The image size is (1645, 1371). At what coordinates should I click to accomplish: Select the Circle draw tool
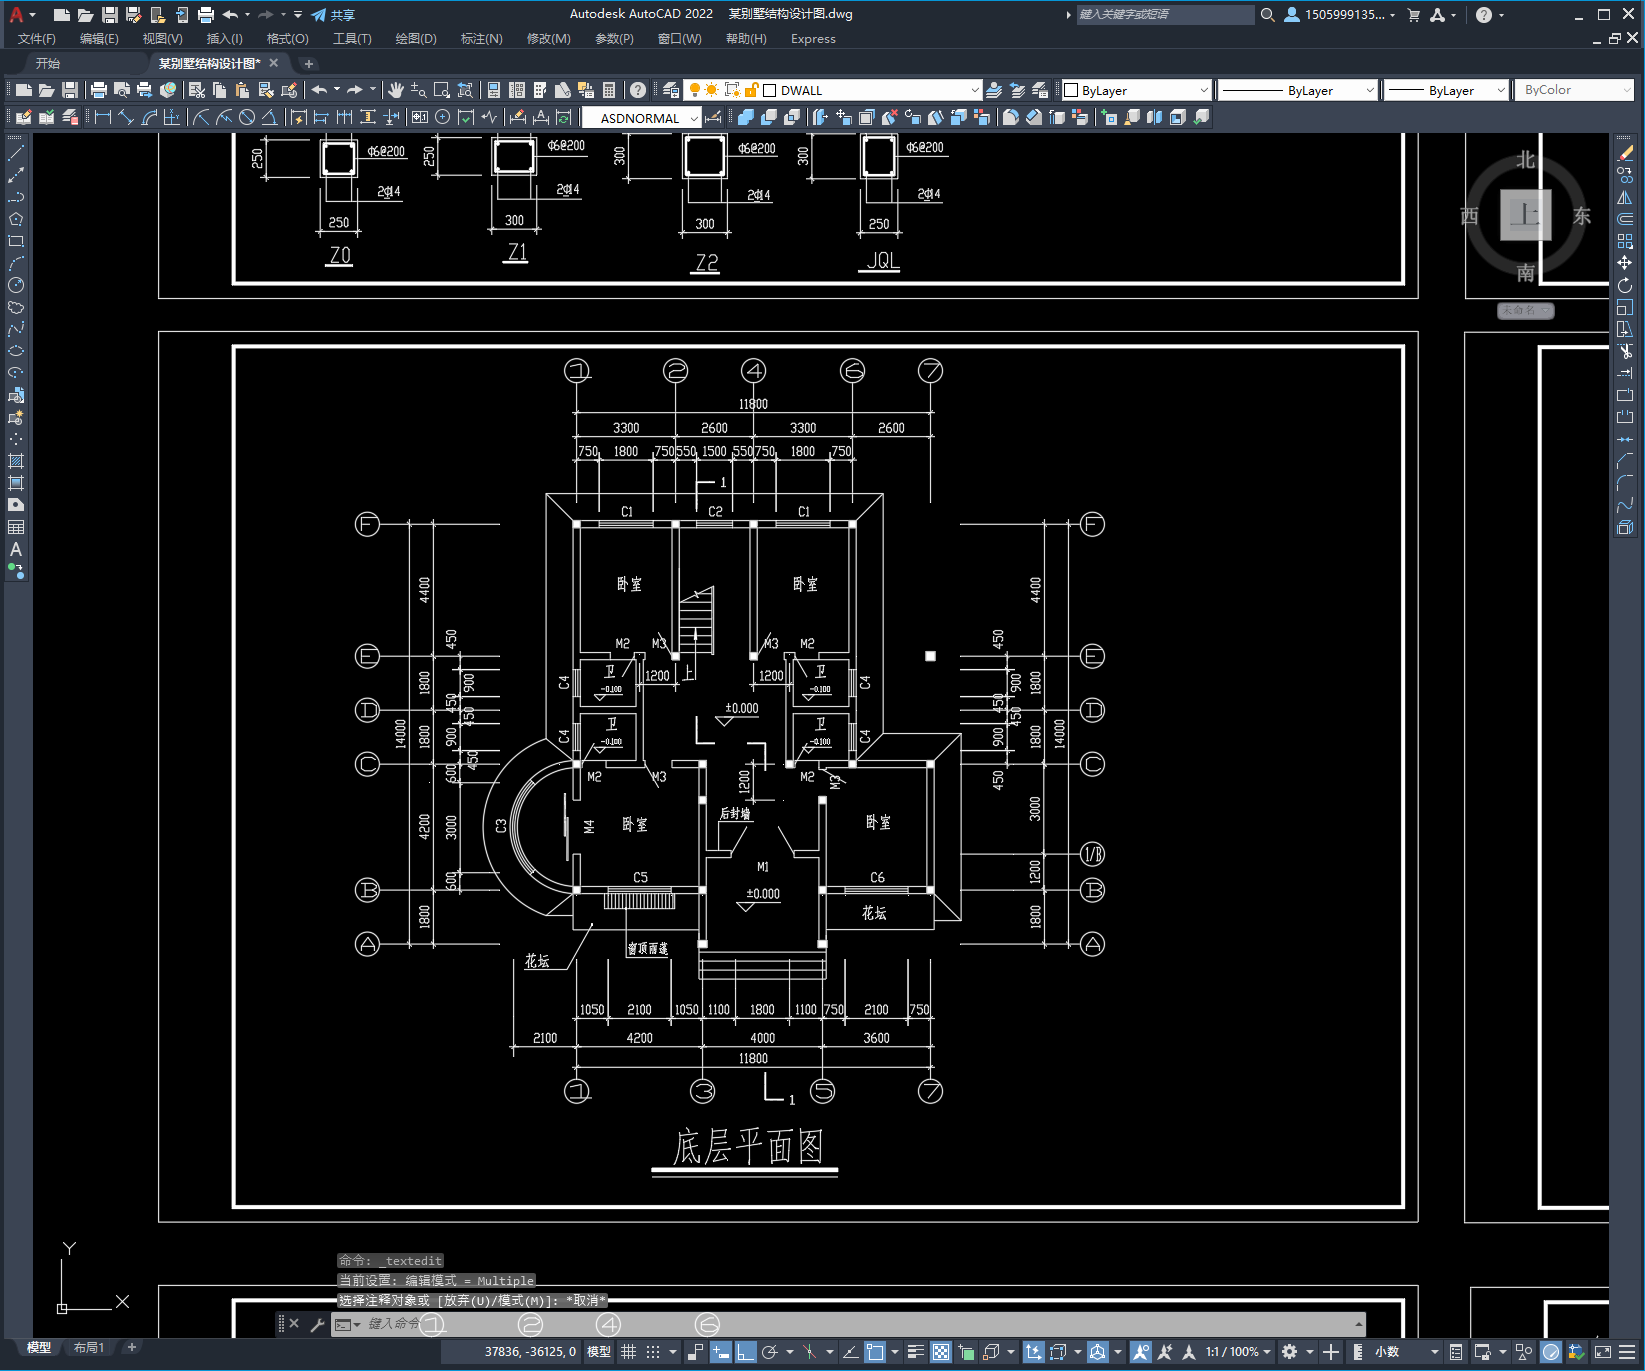(16, 285)
